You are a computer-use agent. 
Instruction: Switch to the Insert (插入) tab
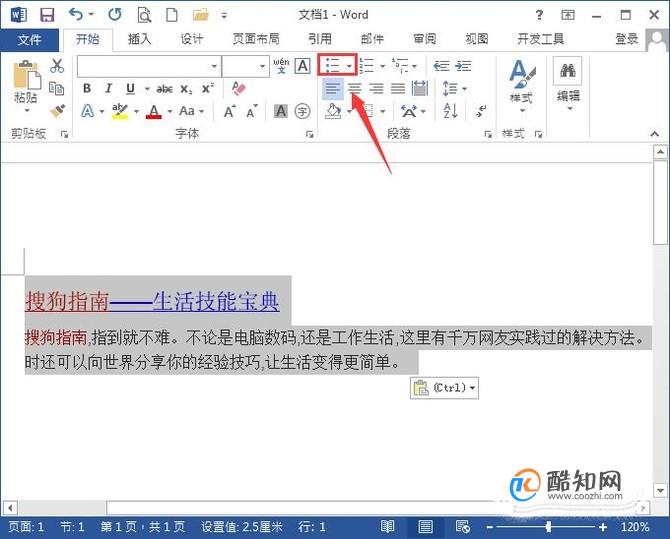(139, 40)
